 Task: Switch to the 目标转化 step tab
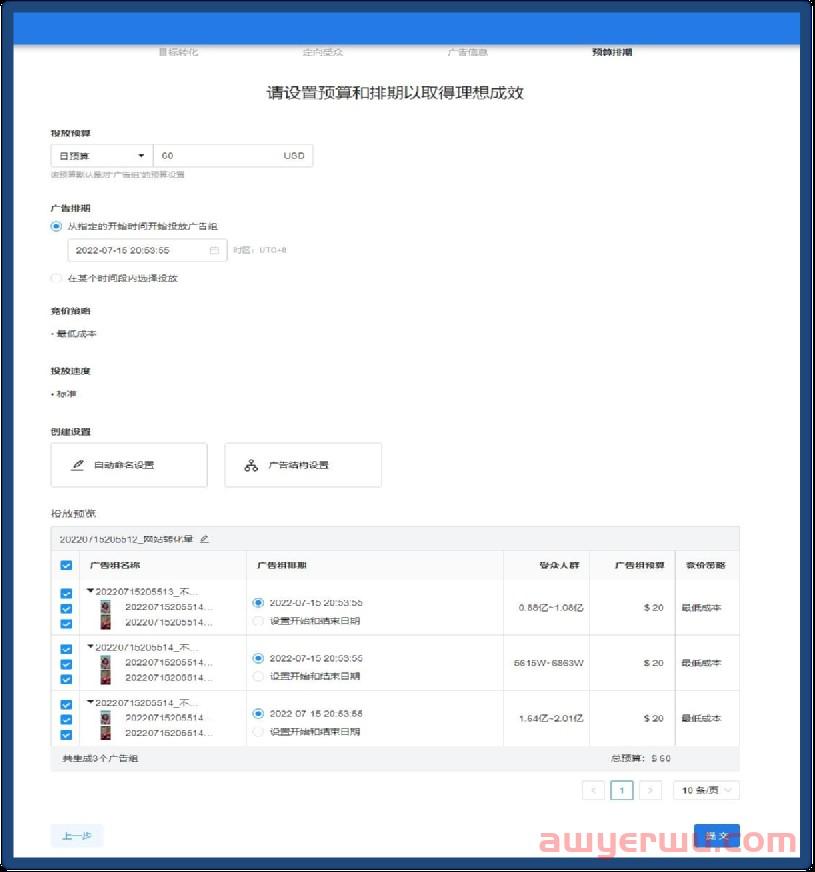pos(178,51)
